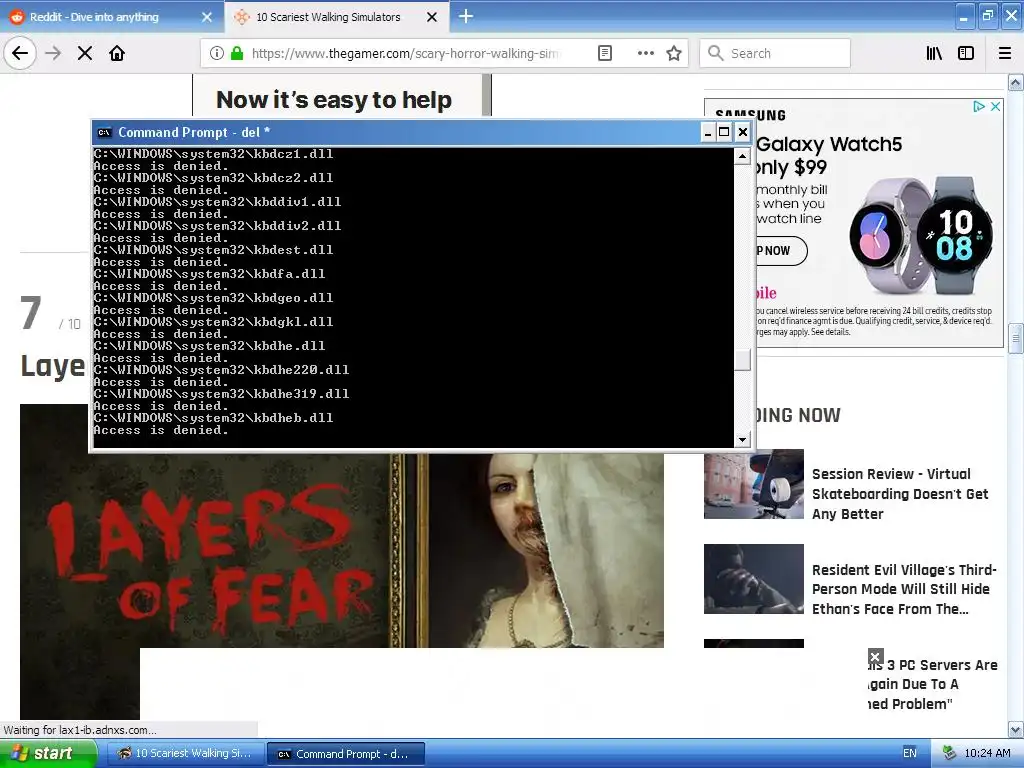Viewport: 1024px width, 768px height.
Task: Switch to Command Prompt taskbar button
Action: (345, 754)
